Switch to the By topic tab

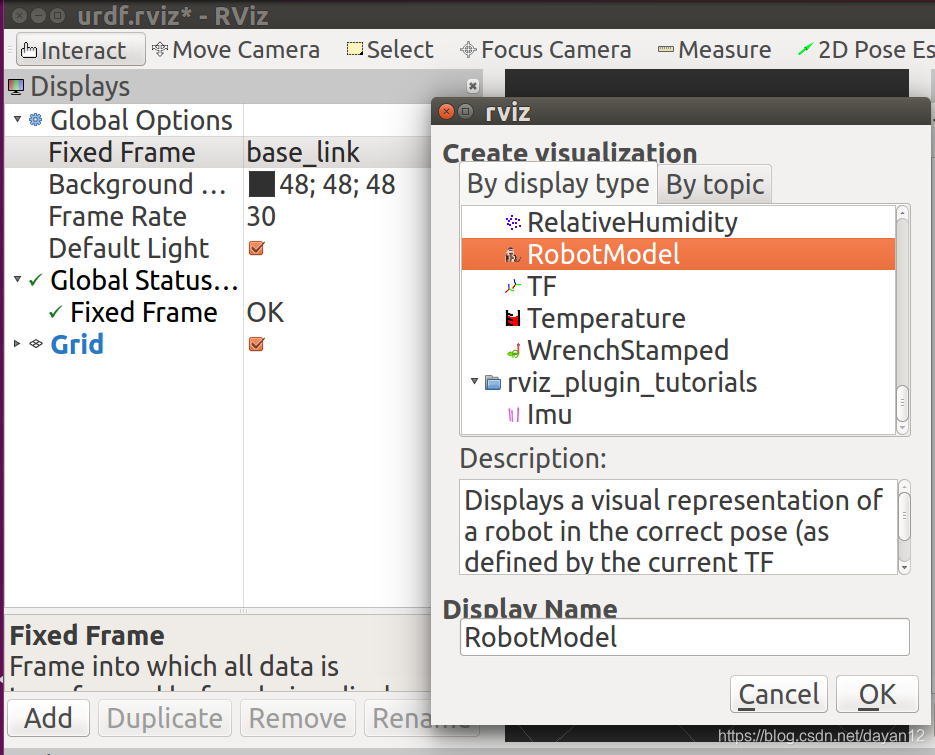(x=715, y=184)
